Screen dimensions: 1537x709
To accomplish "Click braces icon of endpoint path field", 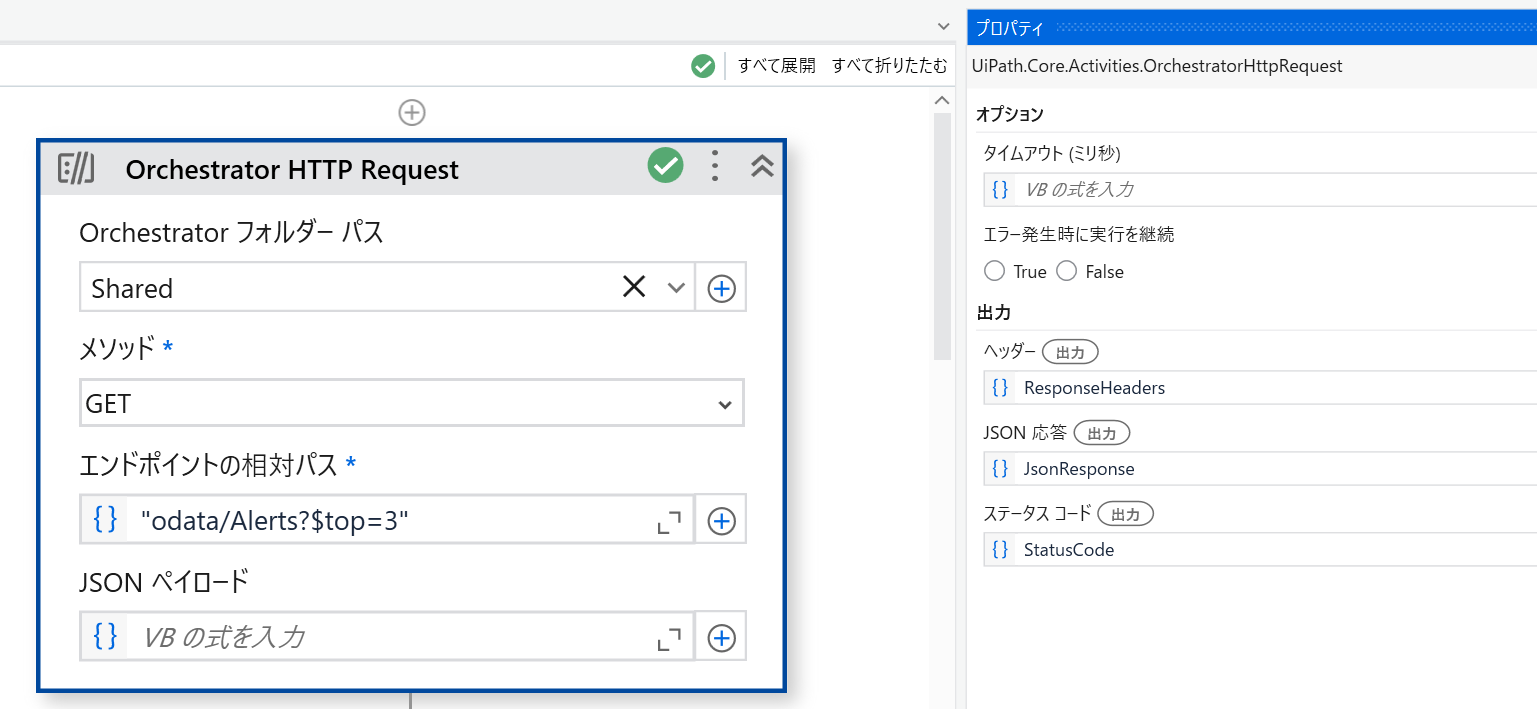I will point(105,519).
